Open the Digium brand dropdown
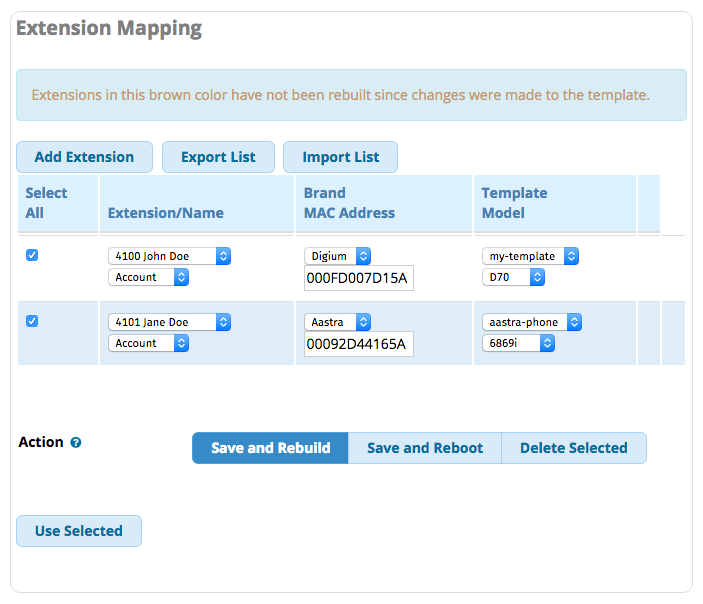This screenshot has height=604, width=703. (x=338, y=256)
